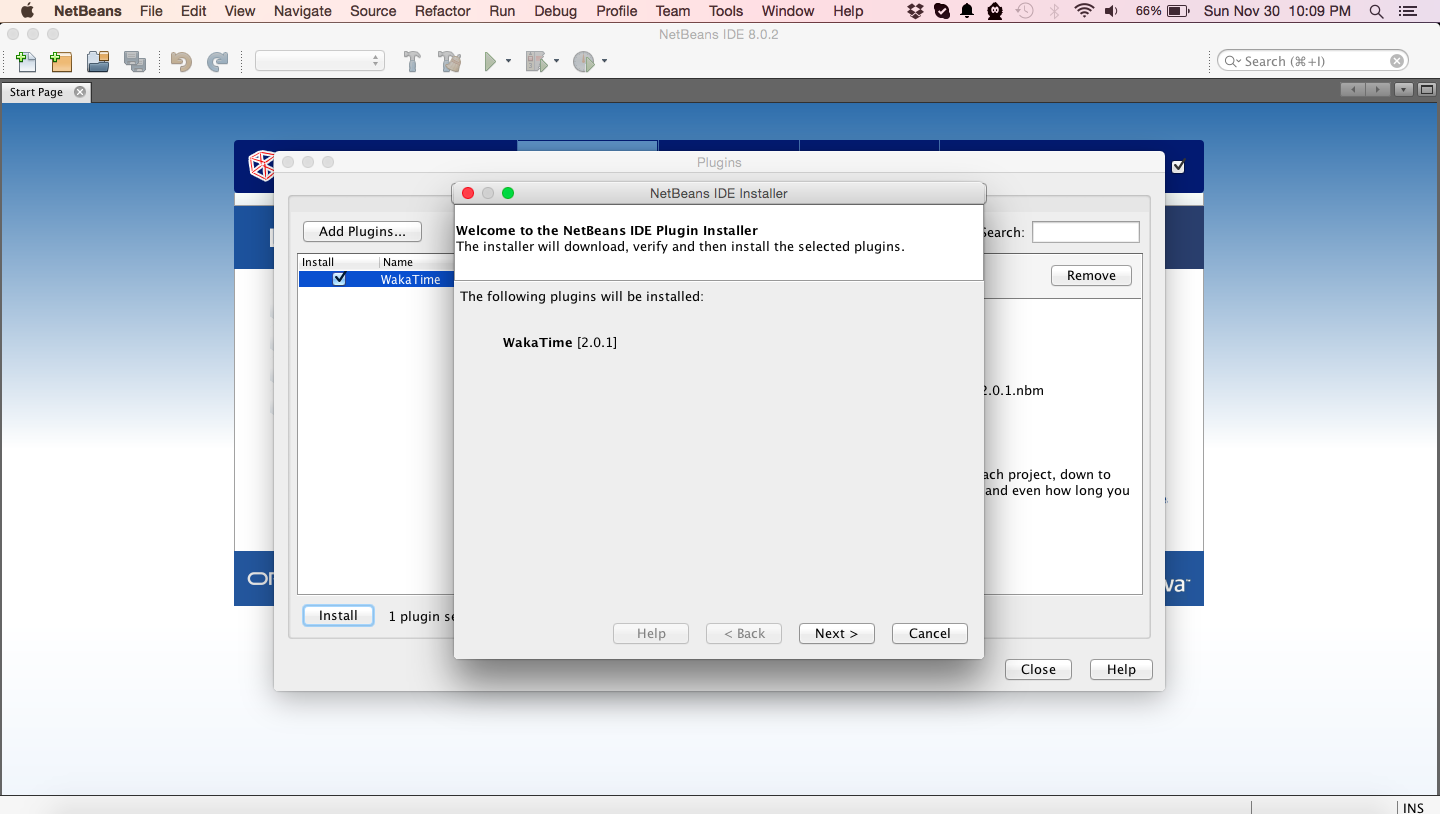Viewport: 1440px width, 814px height.
Task: Maximize the editor window icon
Action: (x=1428, y=90)
